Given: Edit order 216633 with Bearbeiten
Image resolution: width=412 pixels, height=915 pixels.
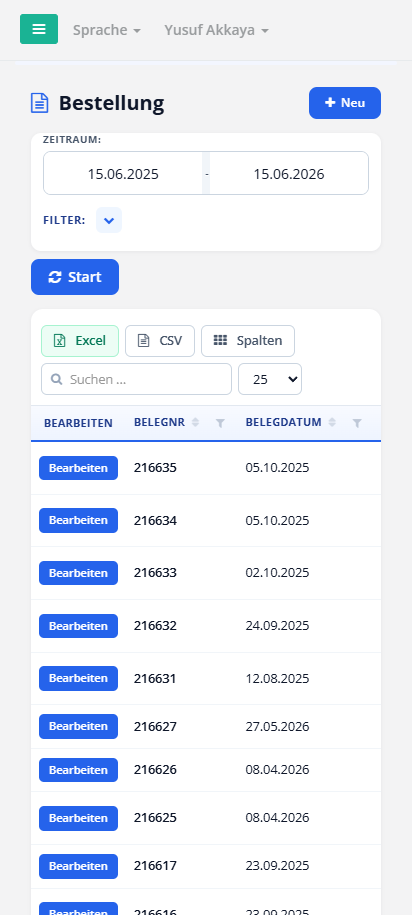Looking at the screenshot, I should pyautogui.click(x=78, y=573).
